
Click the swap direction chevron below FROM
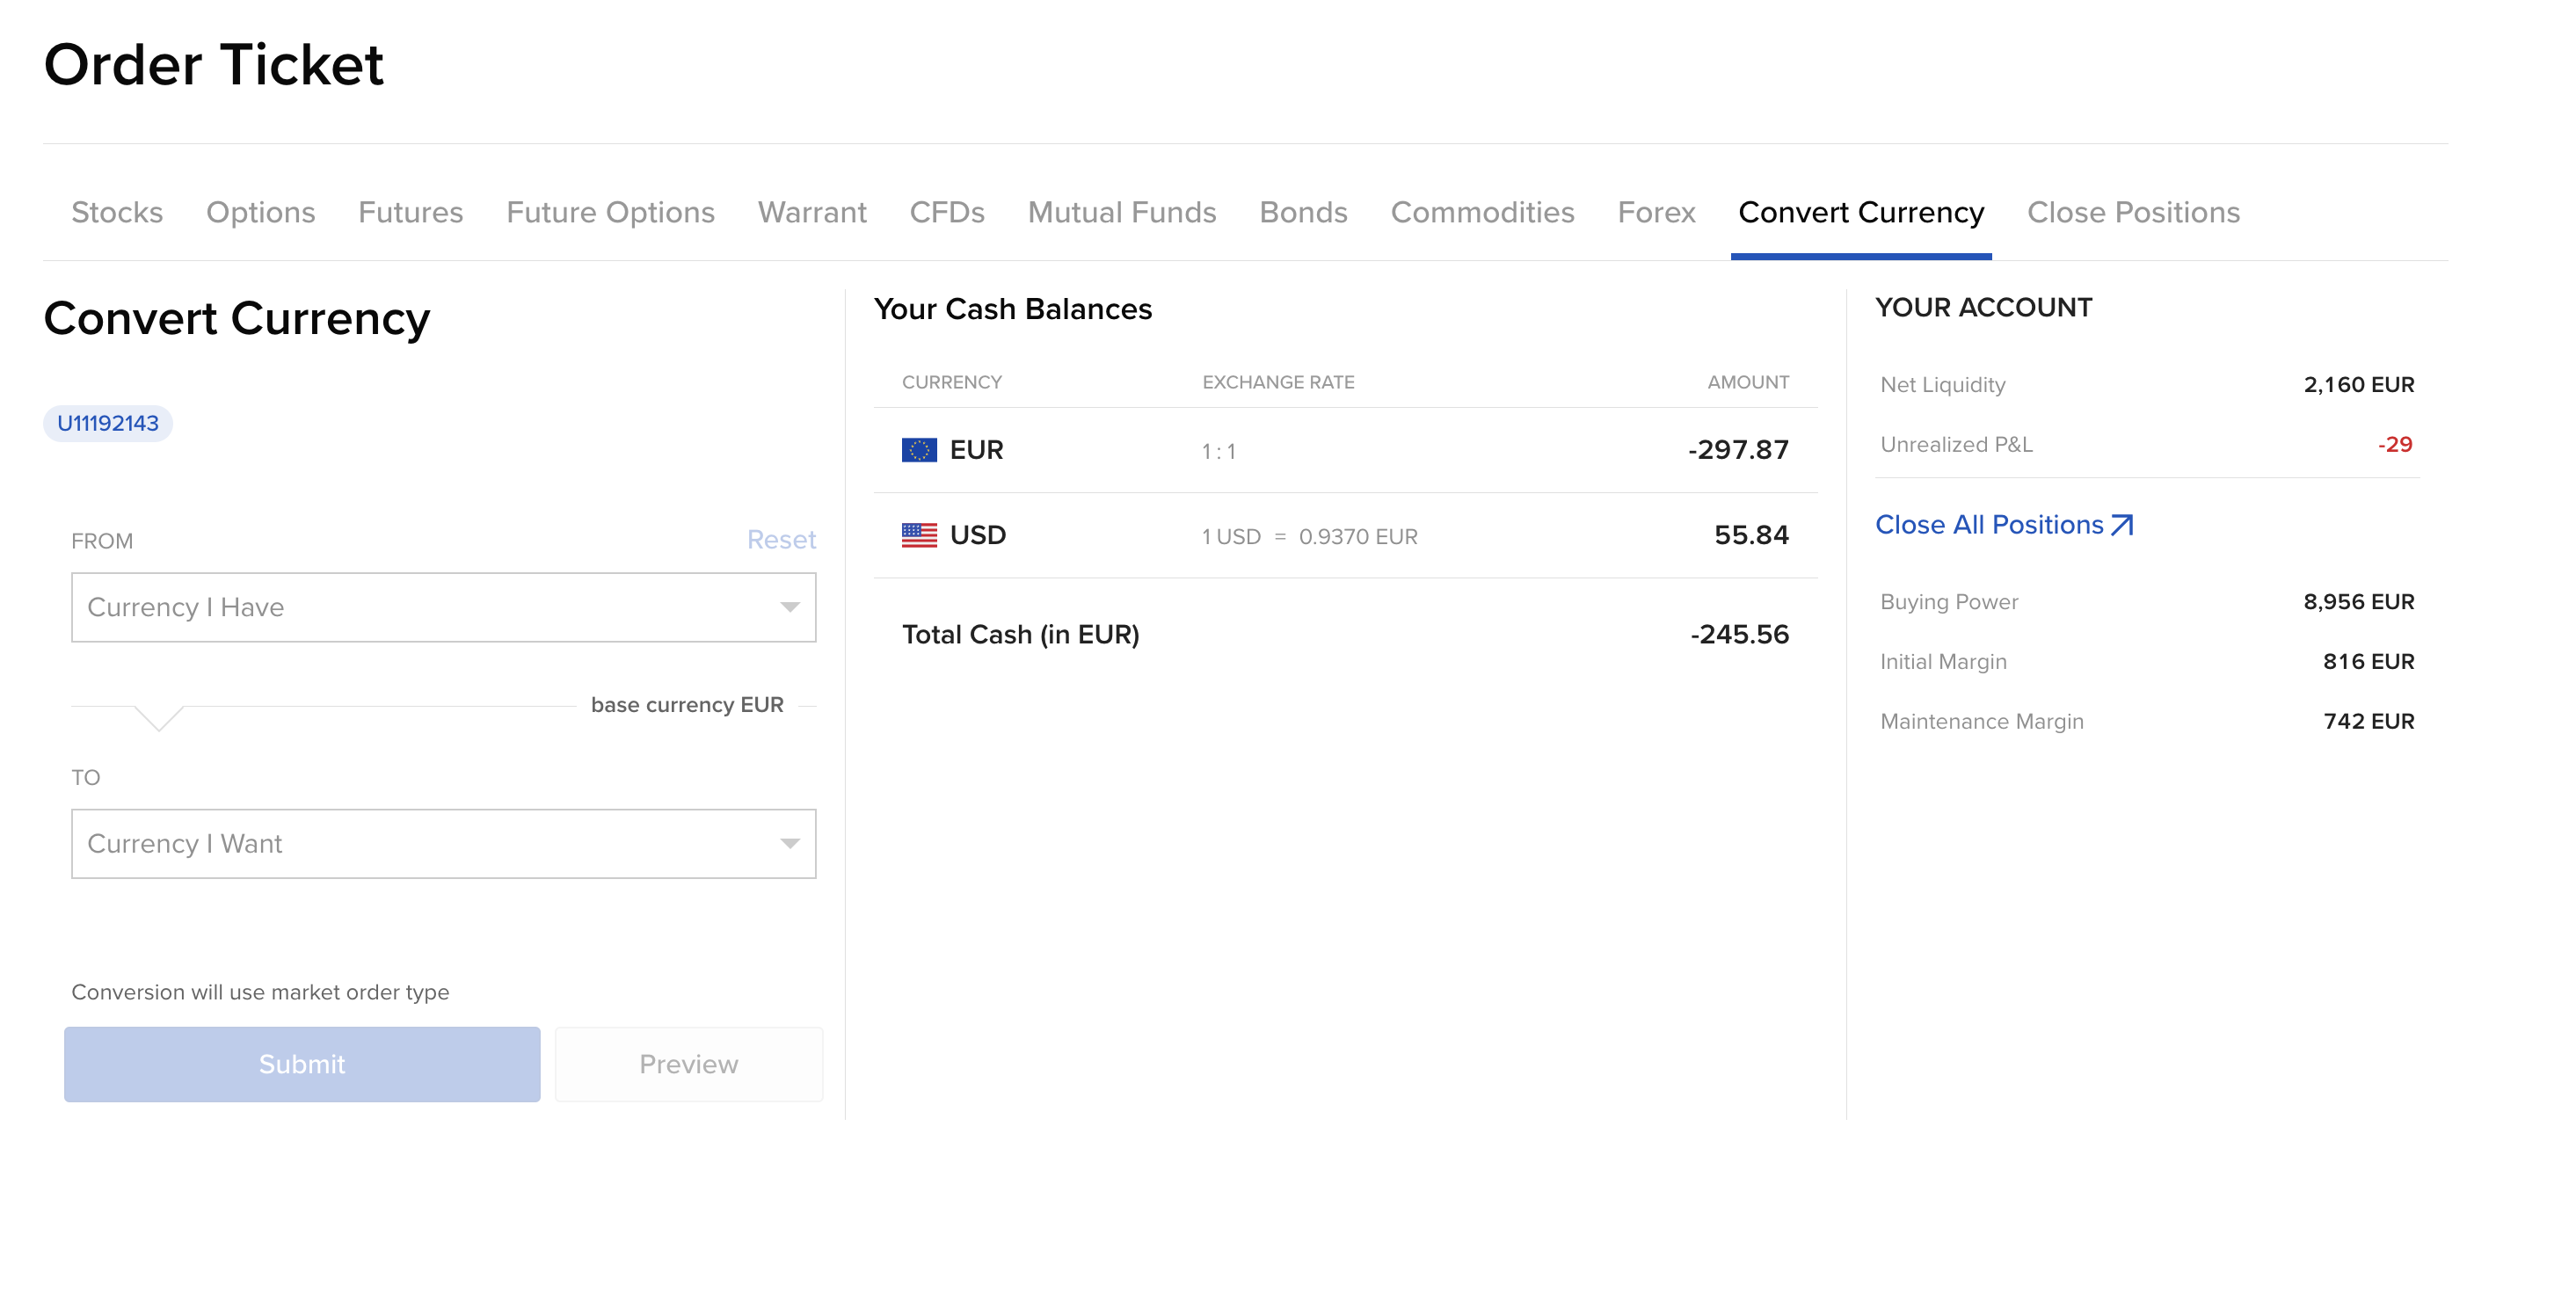(x=158, y=717)
